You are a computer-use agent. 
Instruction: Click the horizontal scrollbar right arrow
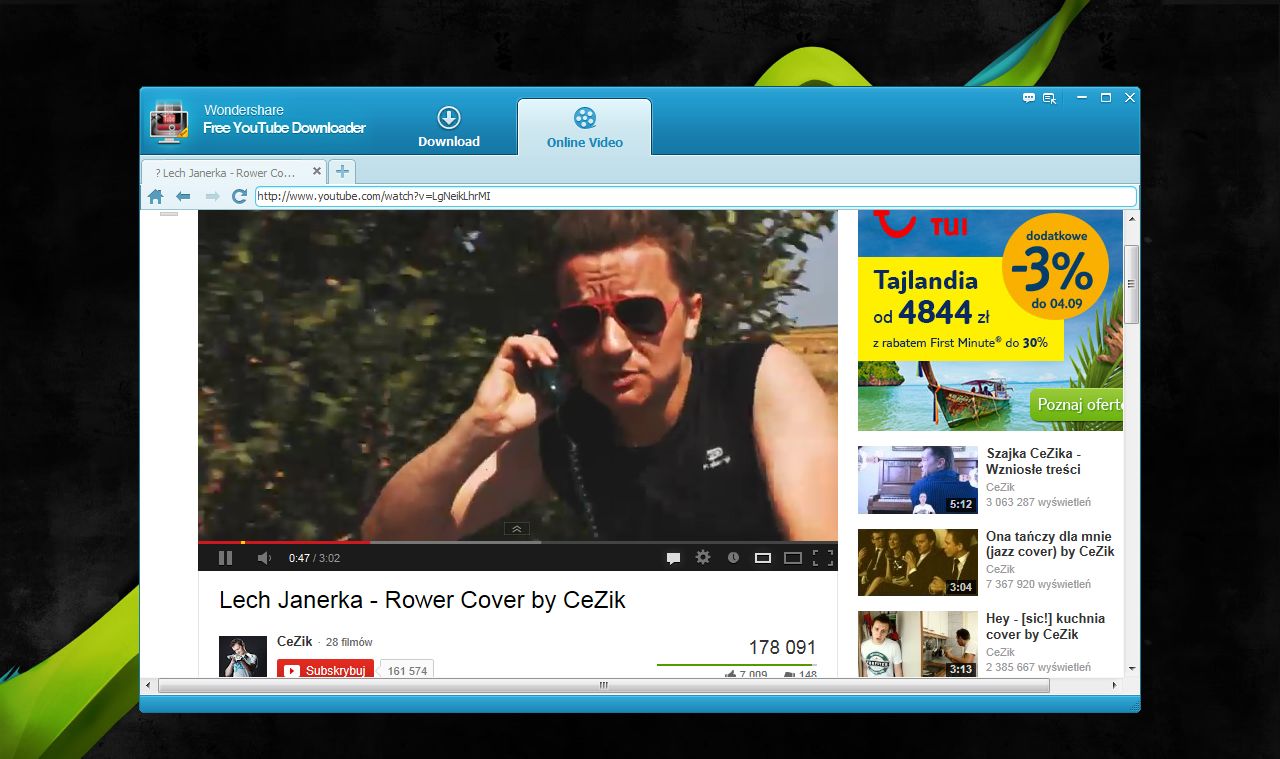click(x=1116, y=685)
